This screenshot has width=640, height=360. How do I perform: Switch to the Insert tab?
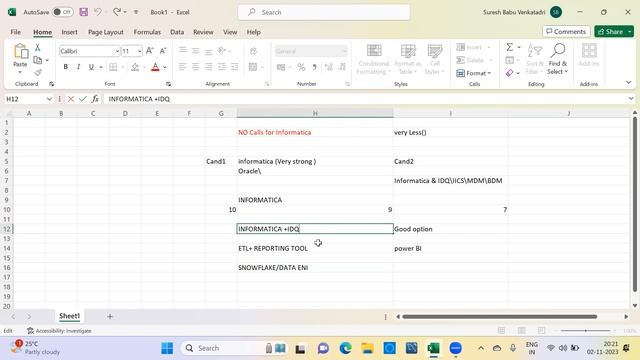click(69, 32)
